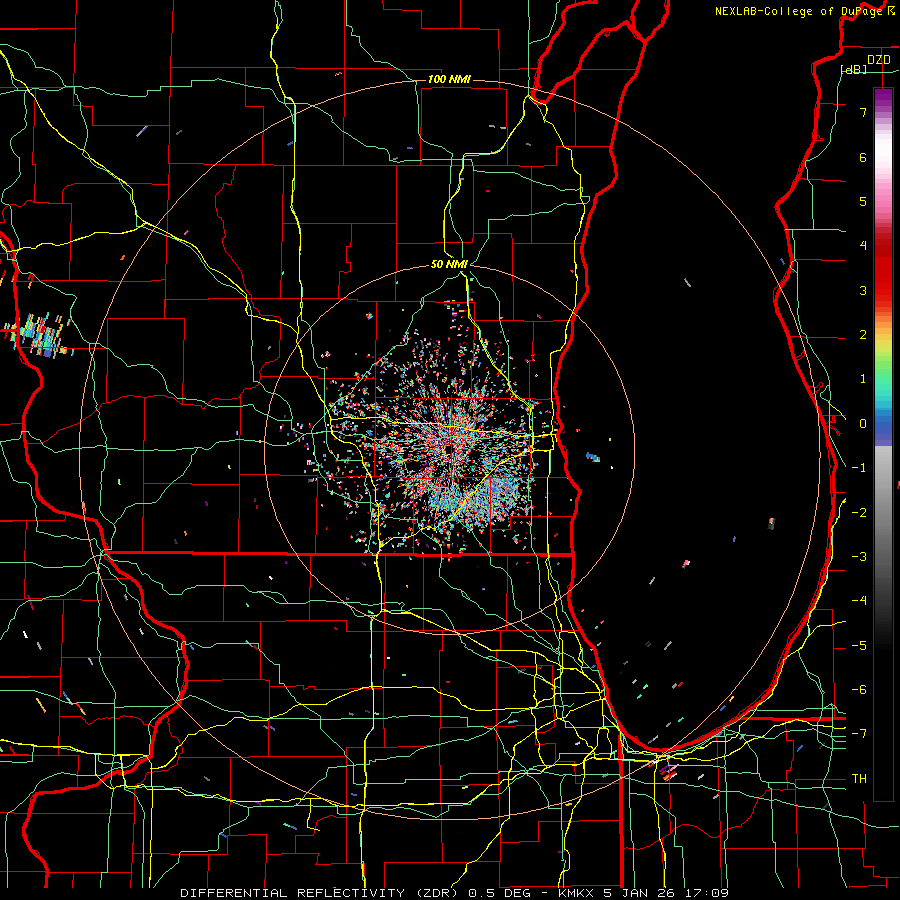The width and height of the screenshot is (900, 900).
Task: Click the 5 value on color scale
Action: [x=863, y=201]
